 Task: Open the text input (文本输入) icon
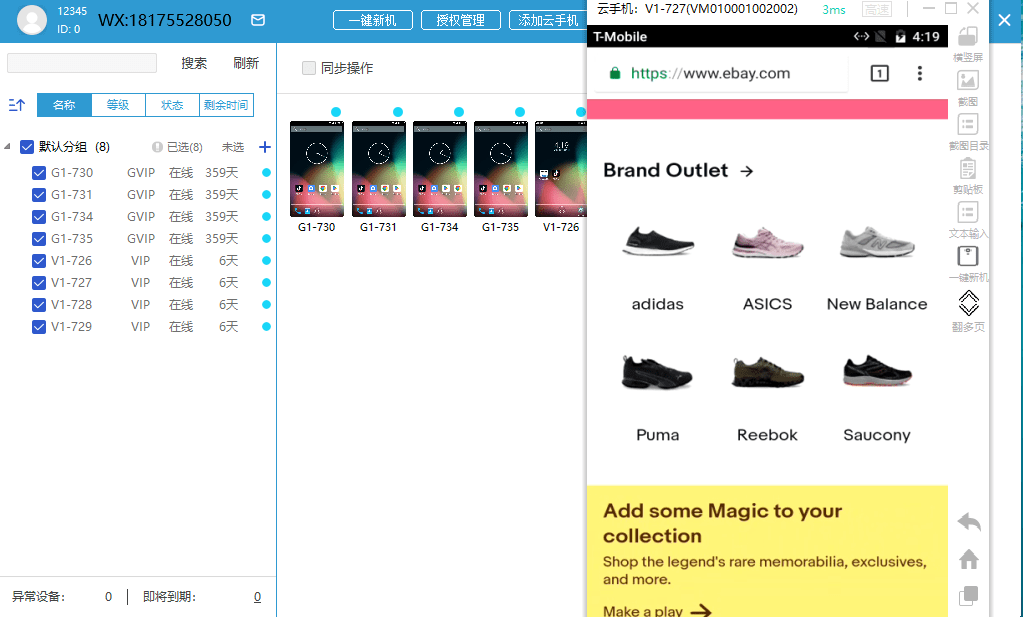point(968,212)
